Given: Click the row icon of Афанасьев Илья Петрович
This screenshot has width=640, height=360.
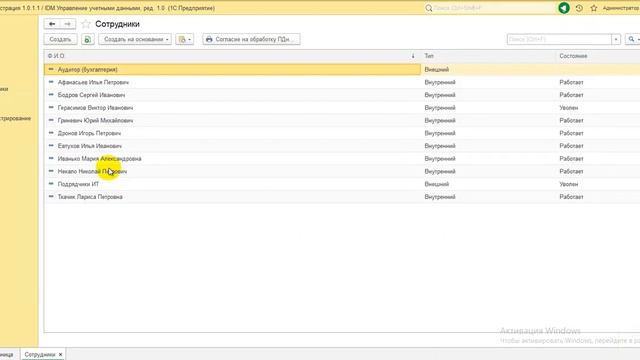Looking at the screenshot, I should (x=51, y=82).
